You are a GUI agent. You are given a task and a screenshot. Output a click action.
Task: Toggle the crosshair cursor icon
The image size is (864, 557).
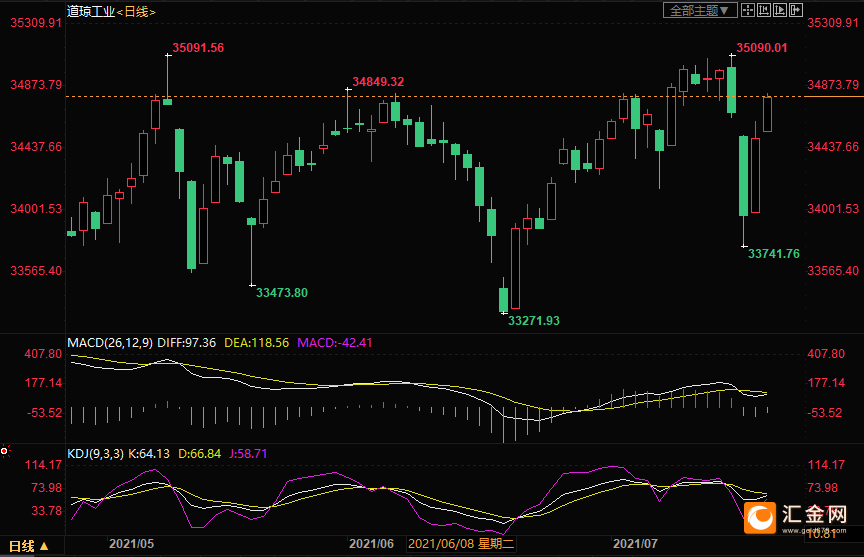[748, 10]
